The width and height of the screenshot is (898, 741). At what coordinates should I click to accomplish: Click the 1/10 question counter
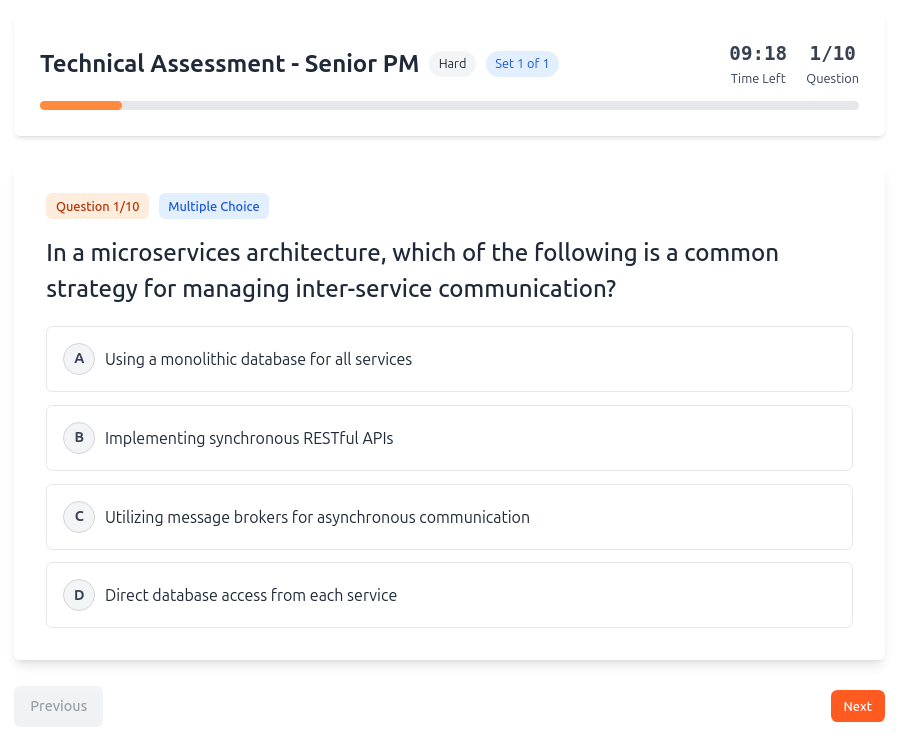832,53
